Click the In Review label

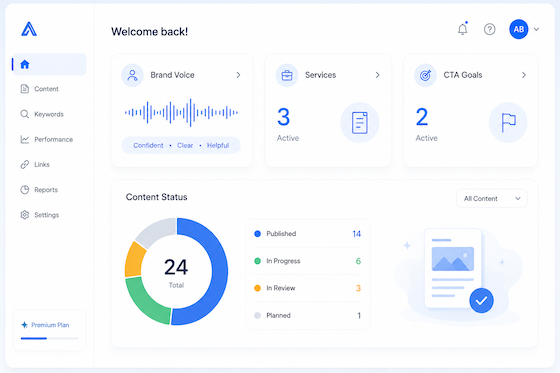click(x=281, y=288)
